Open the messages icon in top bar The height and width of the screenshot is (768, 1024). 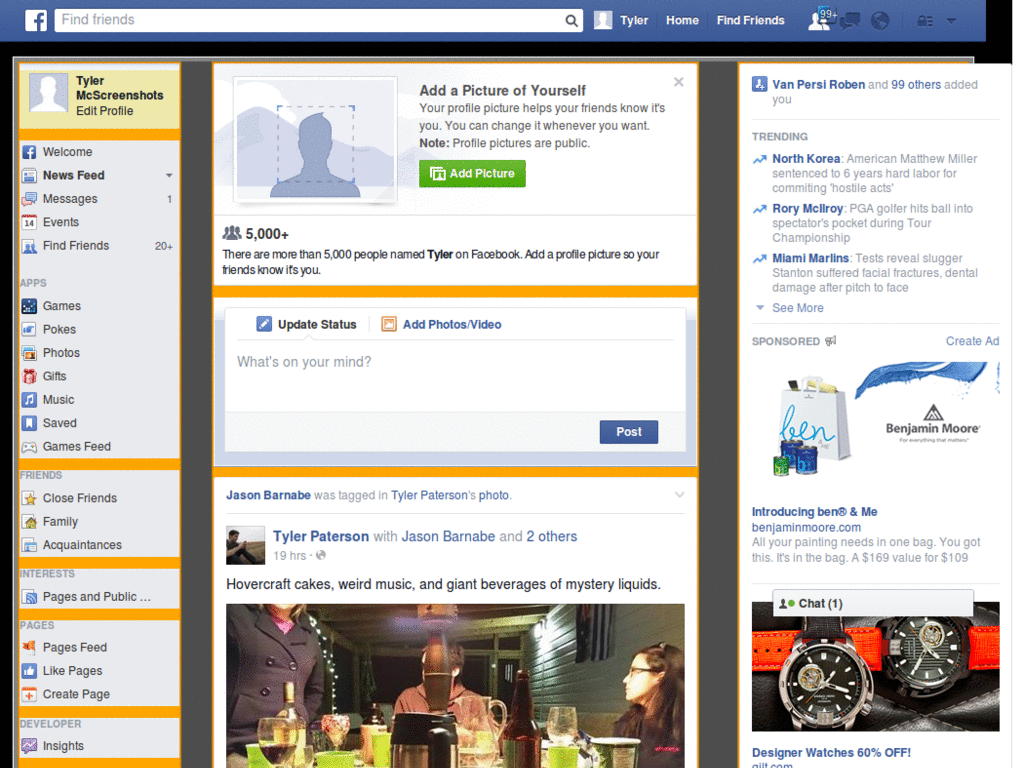[x=850, y=21]
